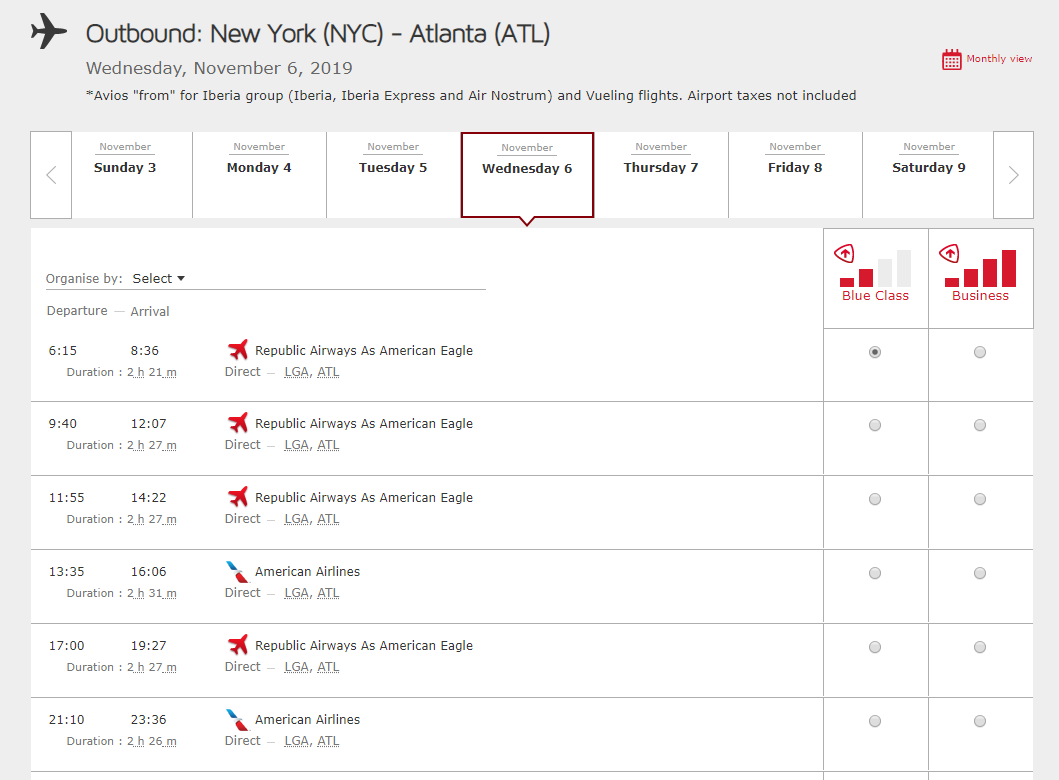Viewport: 1059px width, 780px height.
Task: Select Blue Class for the 21:10 flight
Action: click(875, 721)
